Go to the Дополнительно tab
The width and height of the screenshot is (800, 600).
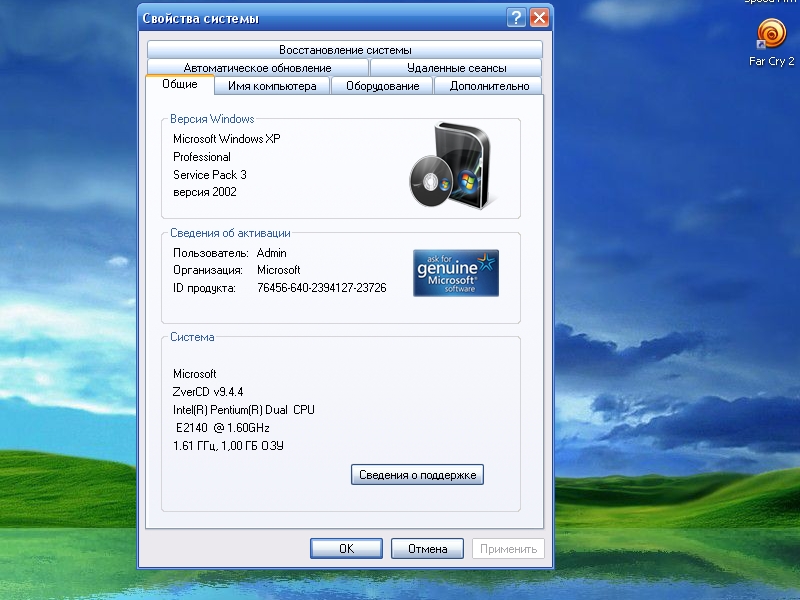click(489, 86)
